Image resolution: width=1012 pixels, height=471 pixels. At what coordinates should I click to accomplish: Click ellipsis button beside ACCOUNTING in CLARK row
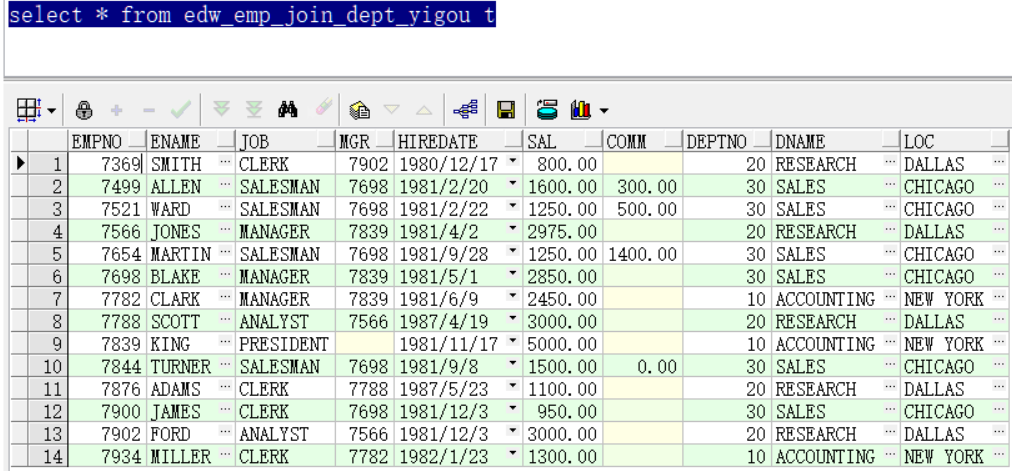[891, 296]
